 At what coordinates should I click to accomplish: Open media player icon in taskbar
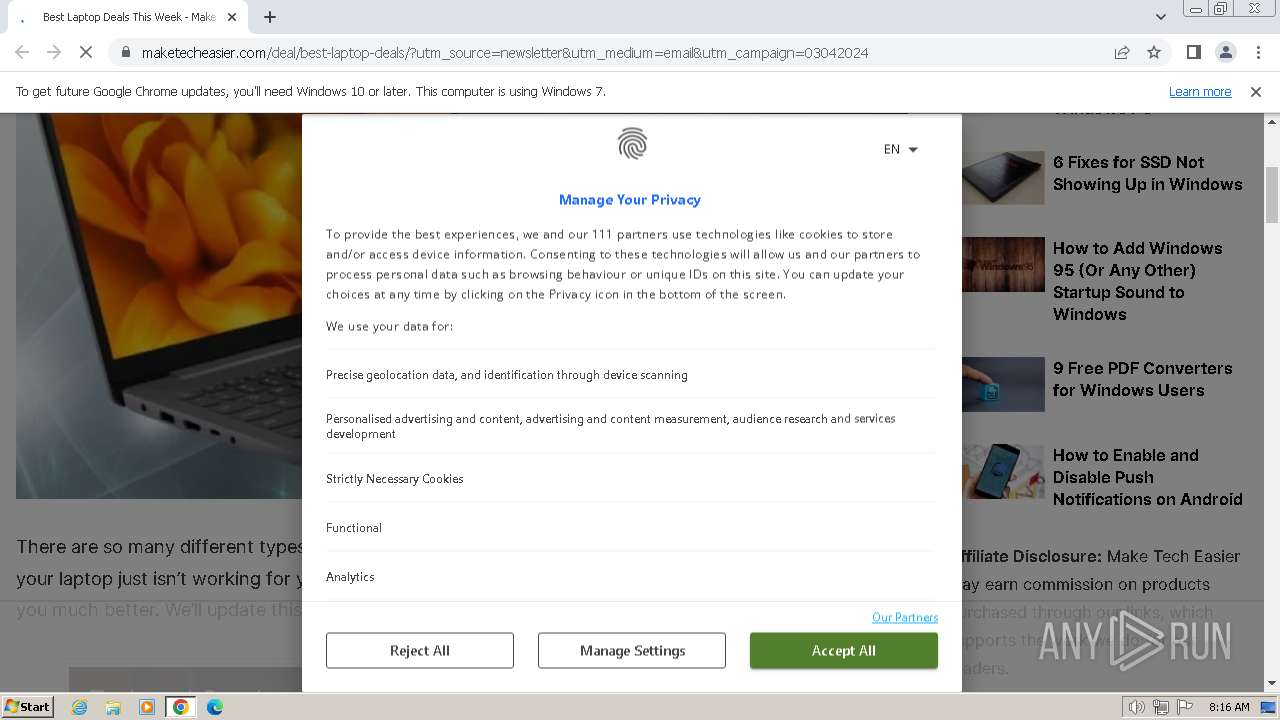click(x=147, y=707)
